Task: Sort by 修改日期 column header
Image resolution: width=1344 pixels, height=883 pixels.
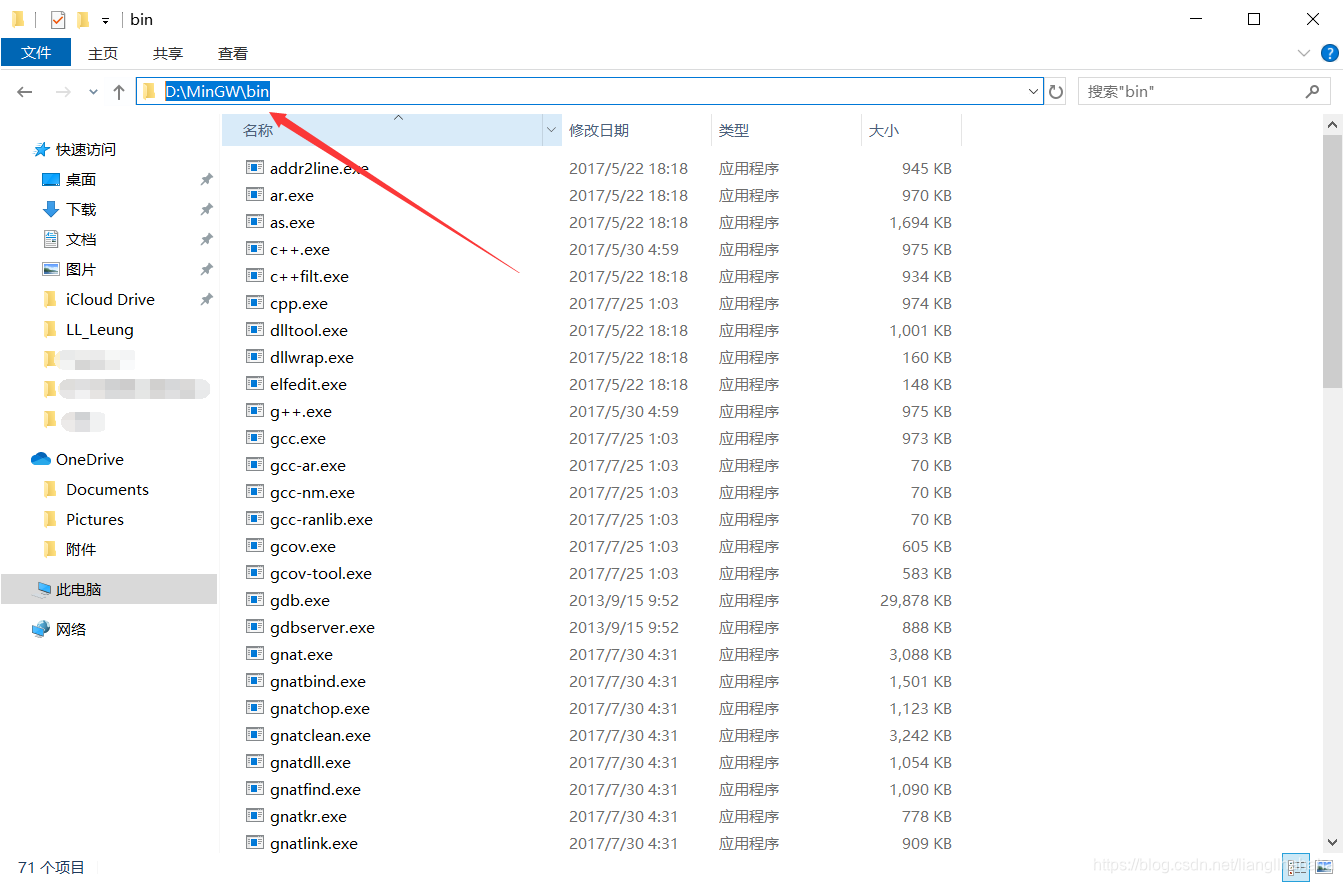Action: (636, 130)
